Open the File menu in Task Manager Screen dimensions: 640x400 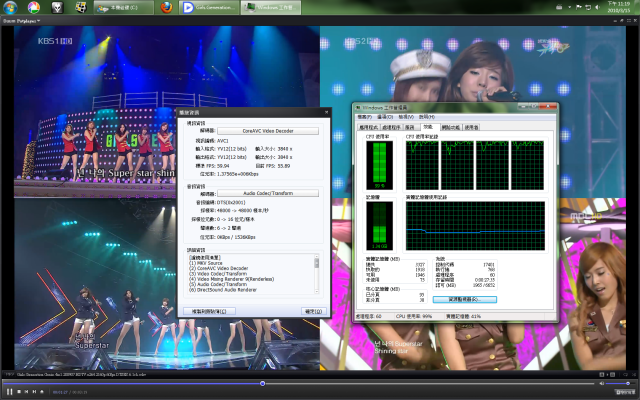[x=364, y=117]
